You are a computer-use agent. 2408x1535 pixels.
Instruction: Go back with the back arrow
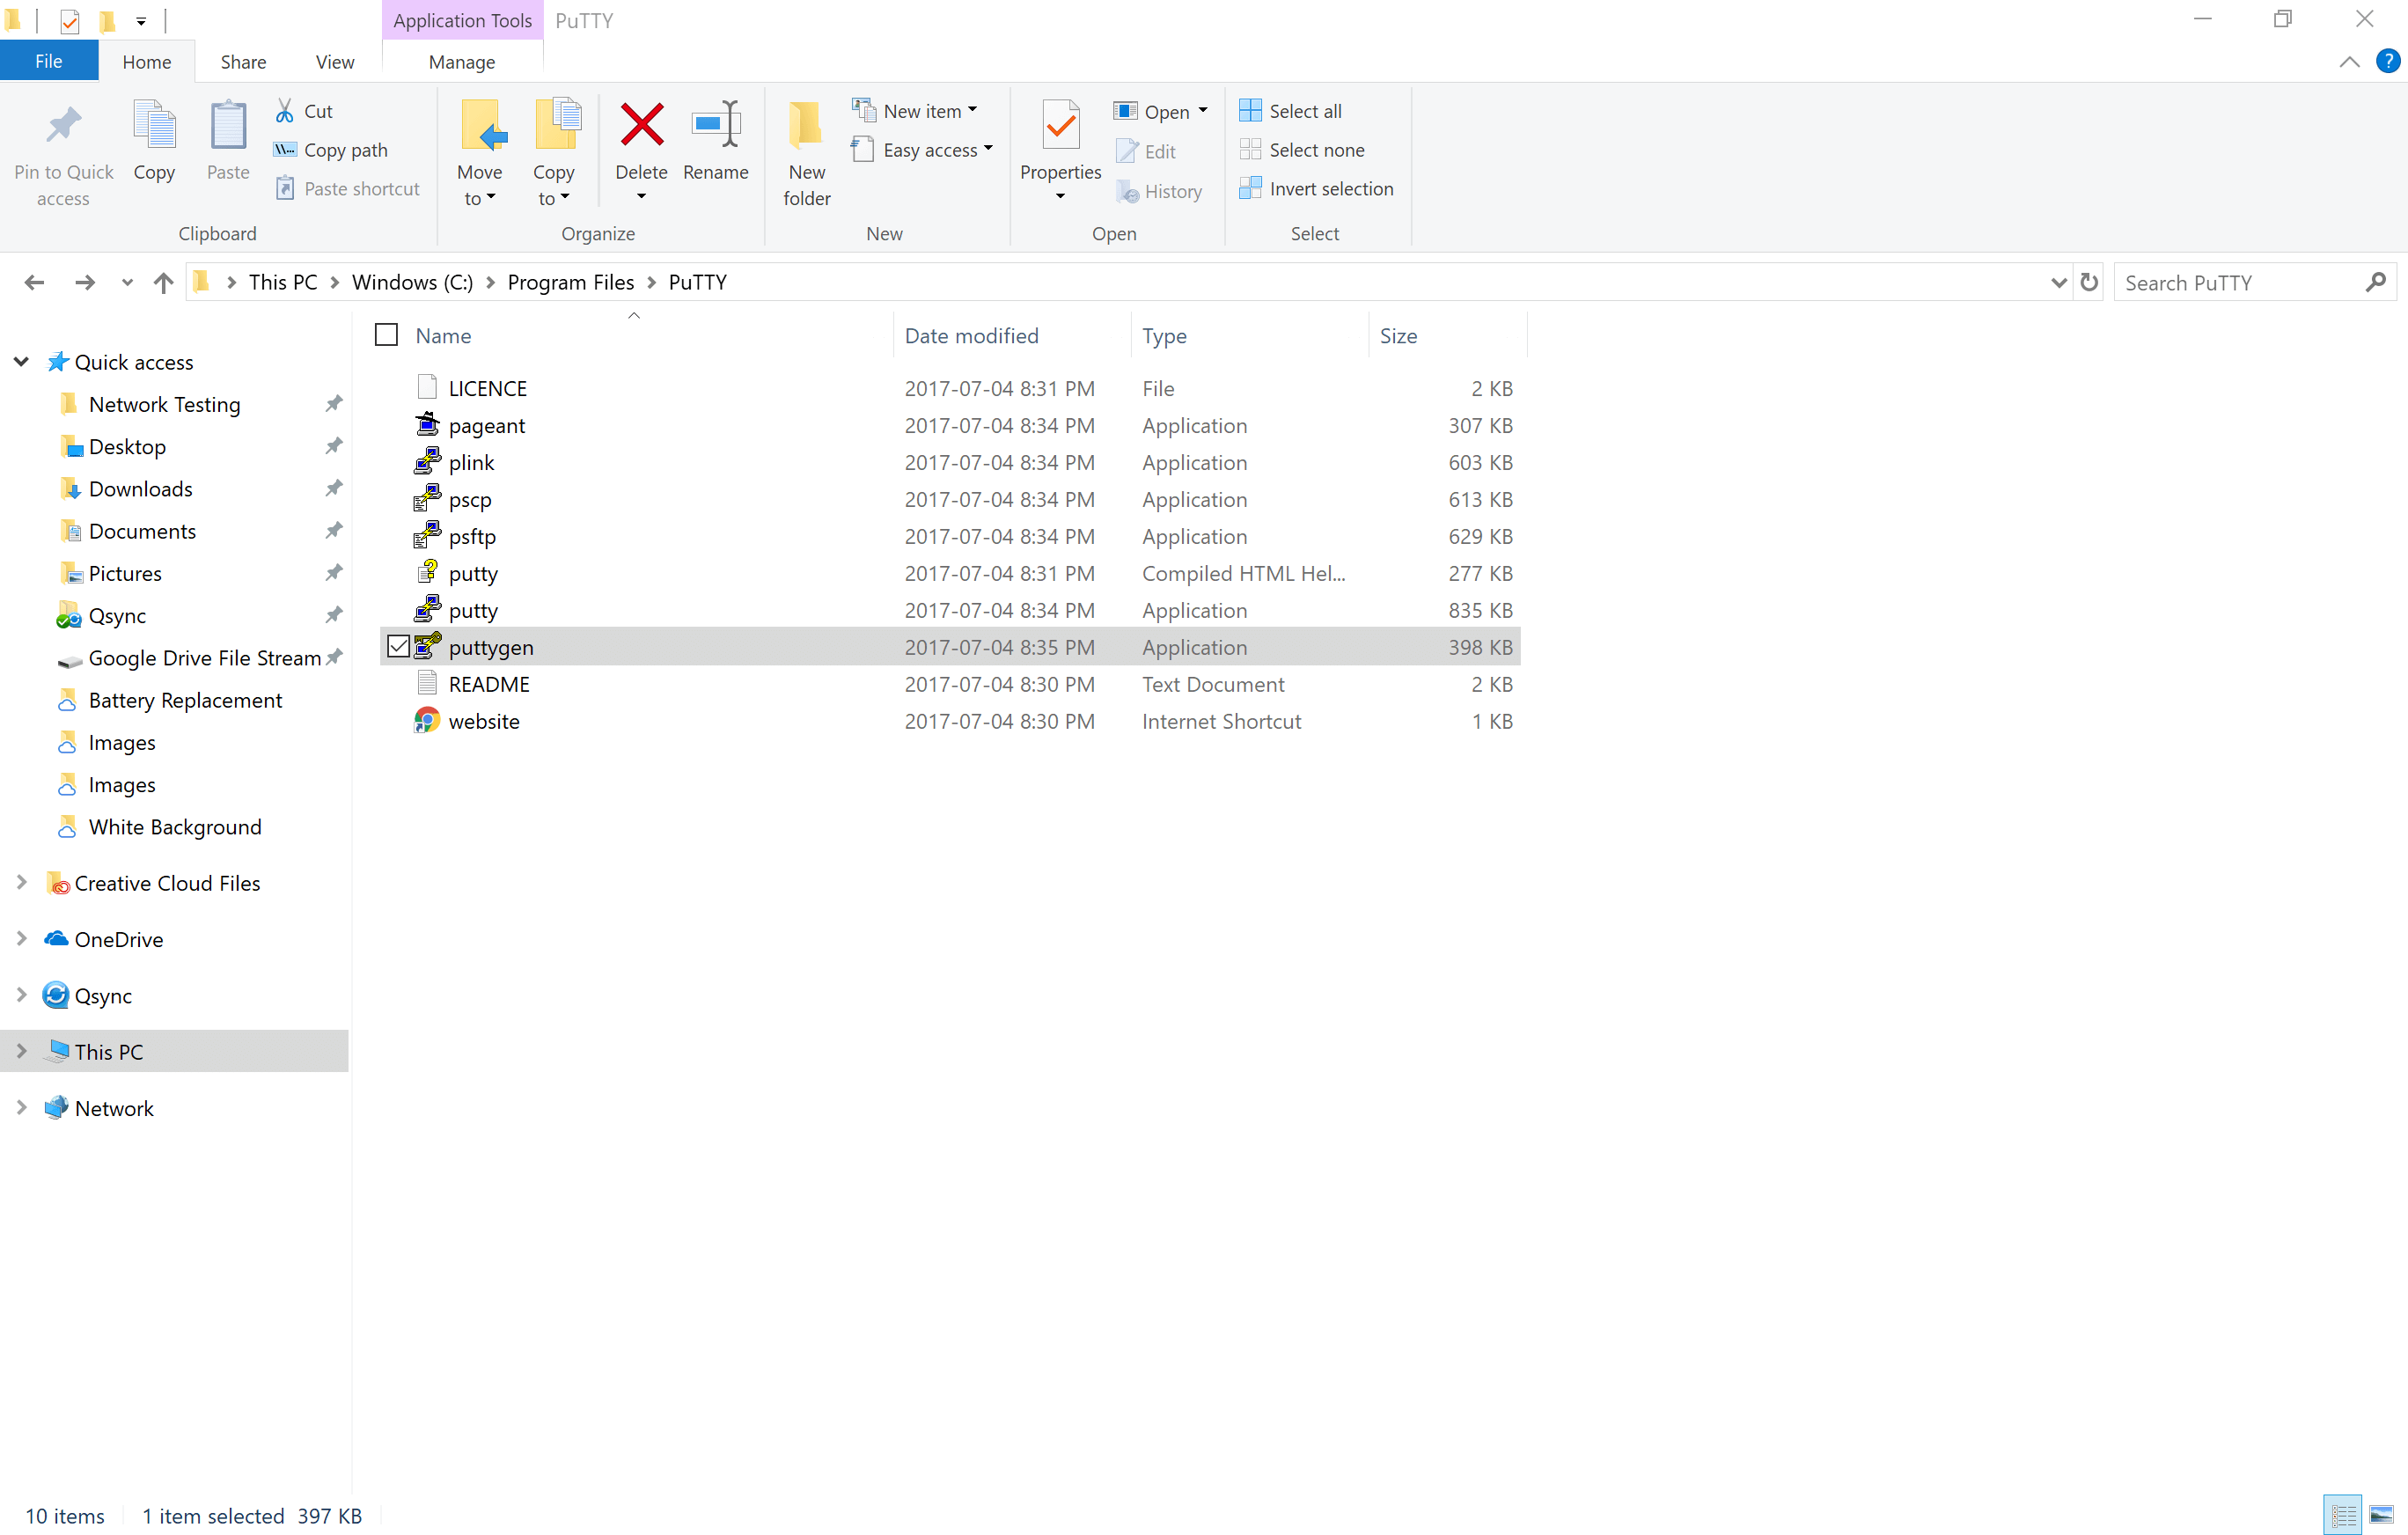coord(34,283)
